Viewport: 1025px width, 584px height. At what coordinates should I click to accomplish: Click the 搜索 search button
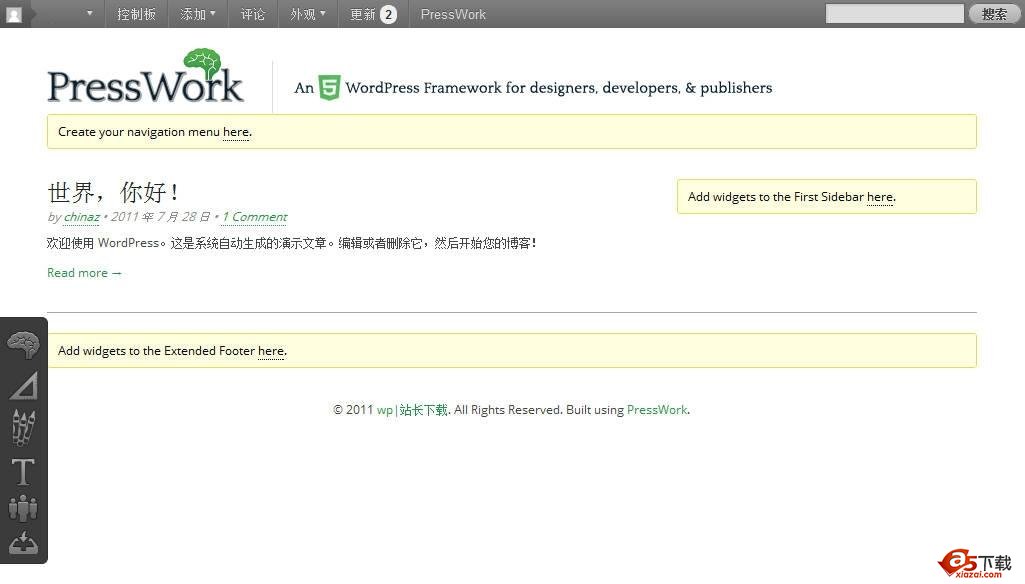point(994,14)
